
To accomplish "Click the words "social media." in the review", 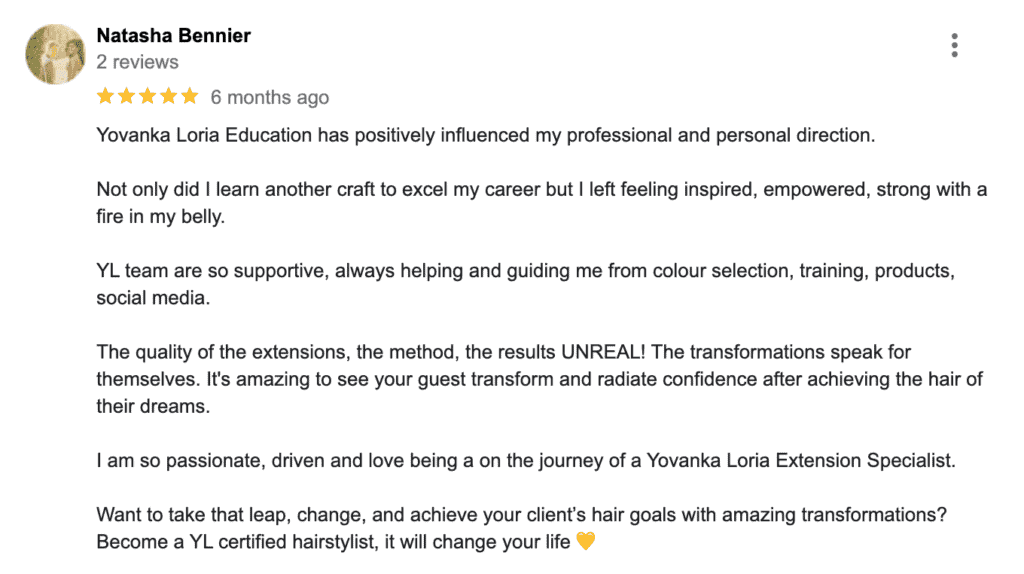I will tap(153, 298).
